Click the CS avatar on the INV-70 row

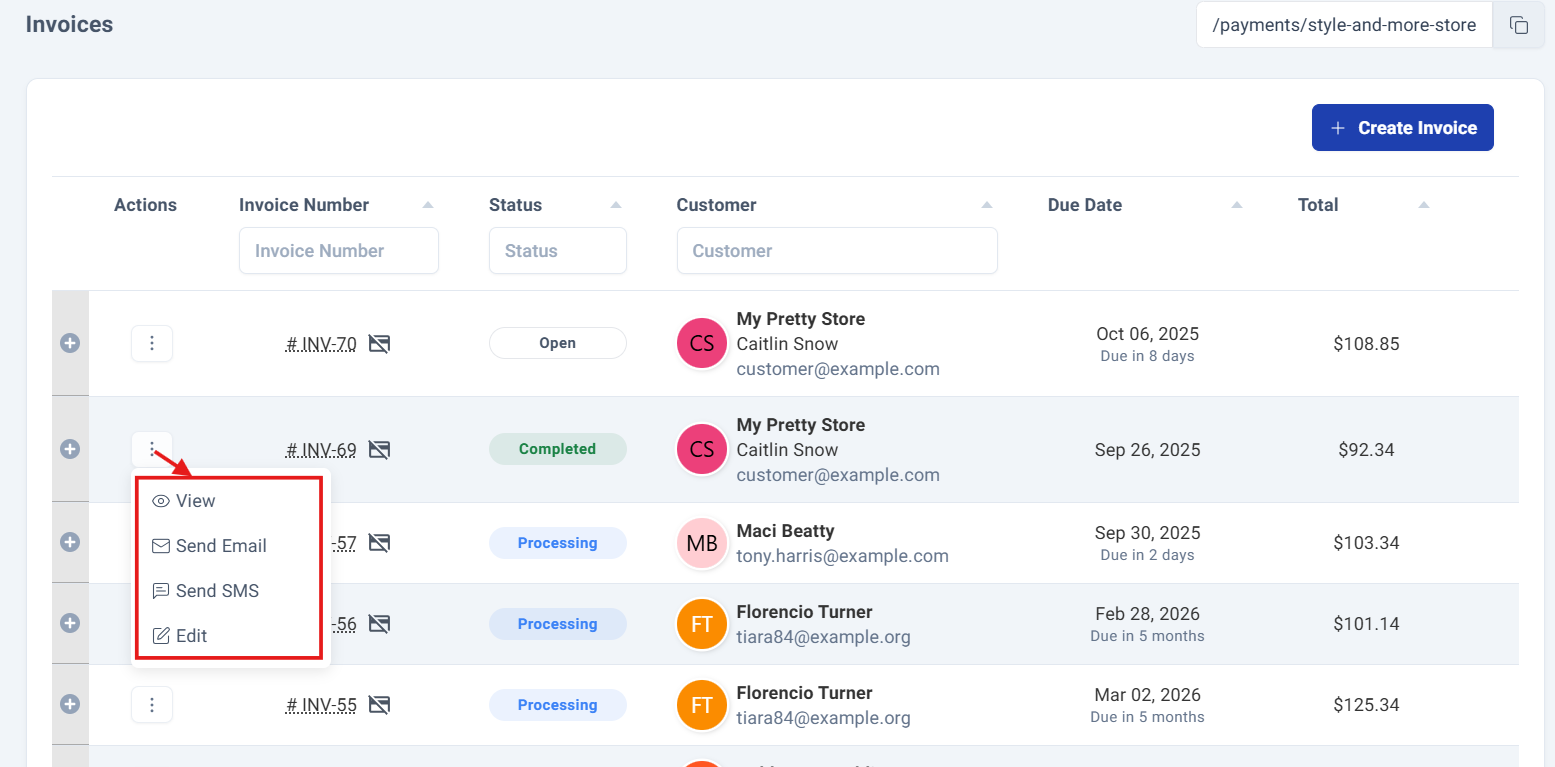702,344
